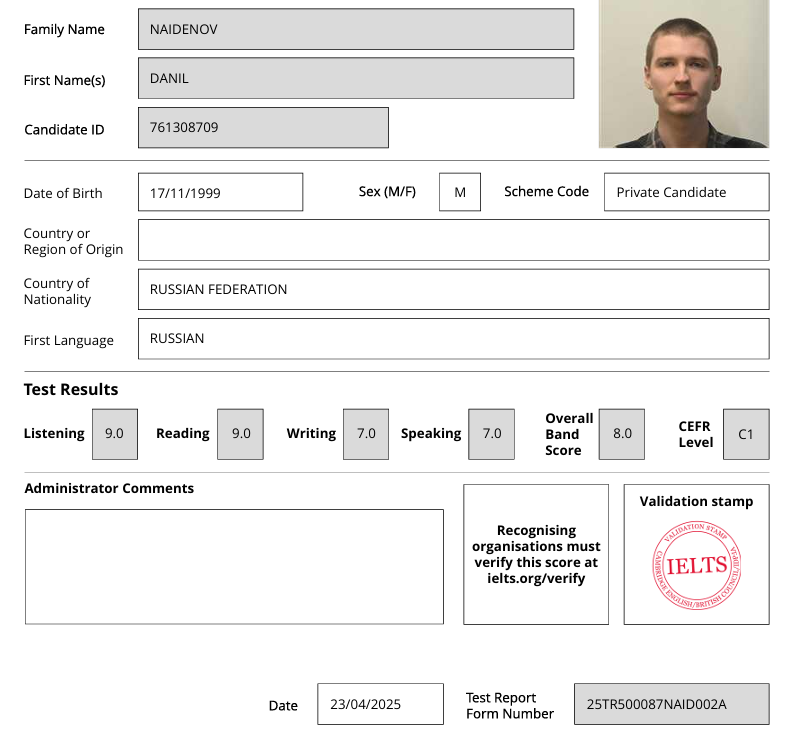The width and height of the screenshot is (790, 743).
Task: Click the Listening score box
Action: pos(114,434)
